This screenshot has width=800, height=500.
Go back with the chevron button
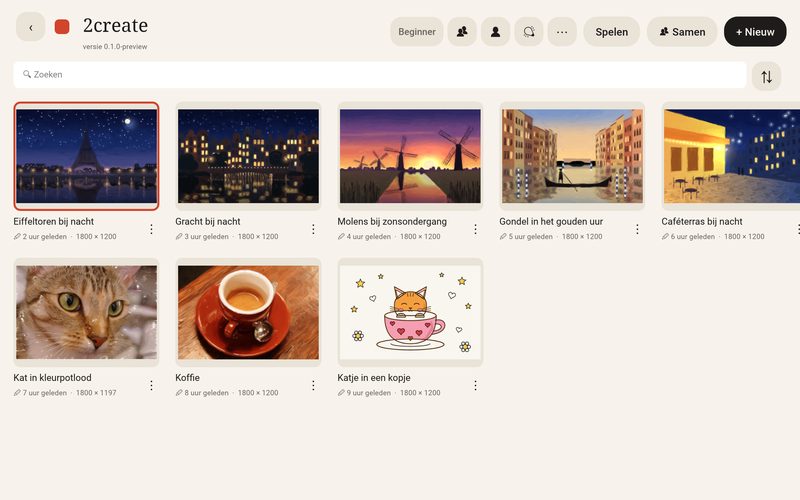point(31,27)
